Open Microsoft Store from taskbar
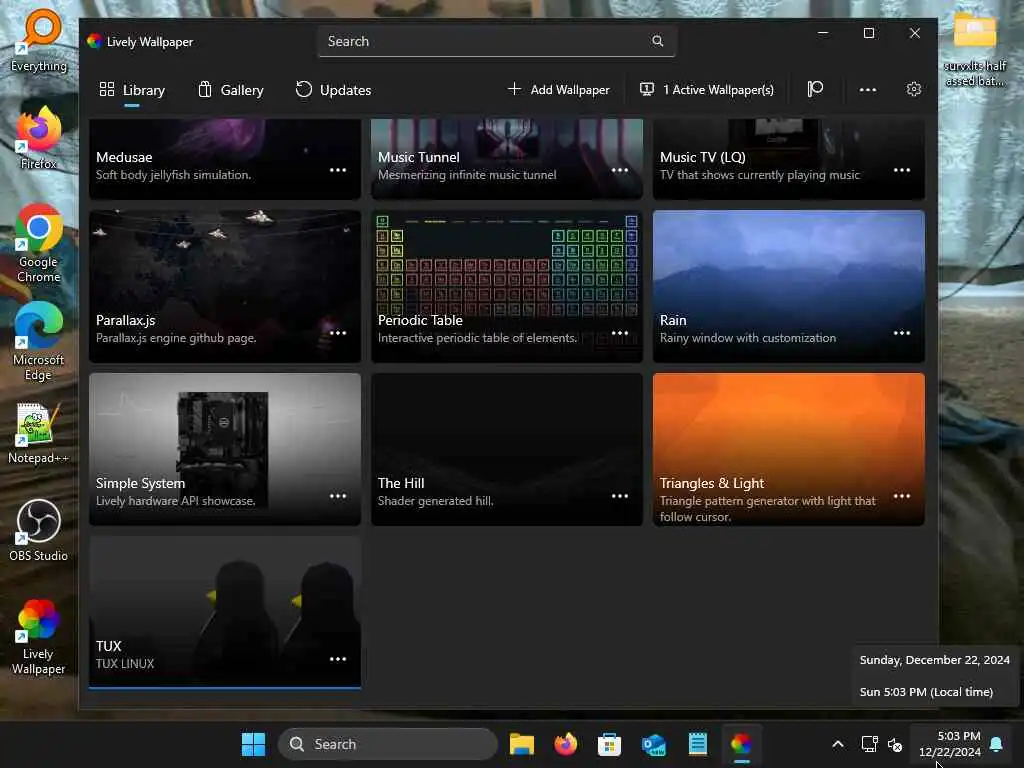The height and width of the screenshot is (768, 1024). point(609,744)
